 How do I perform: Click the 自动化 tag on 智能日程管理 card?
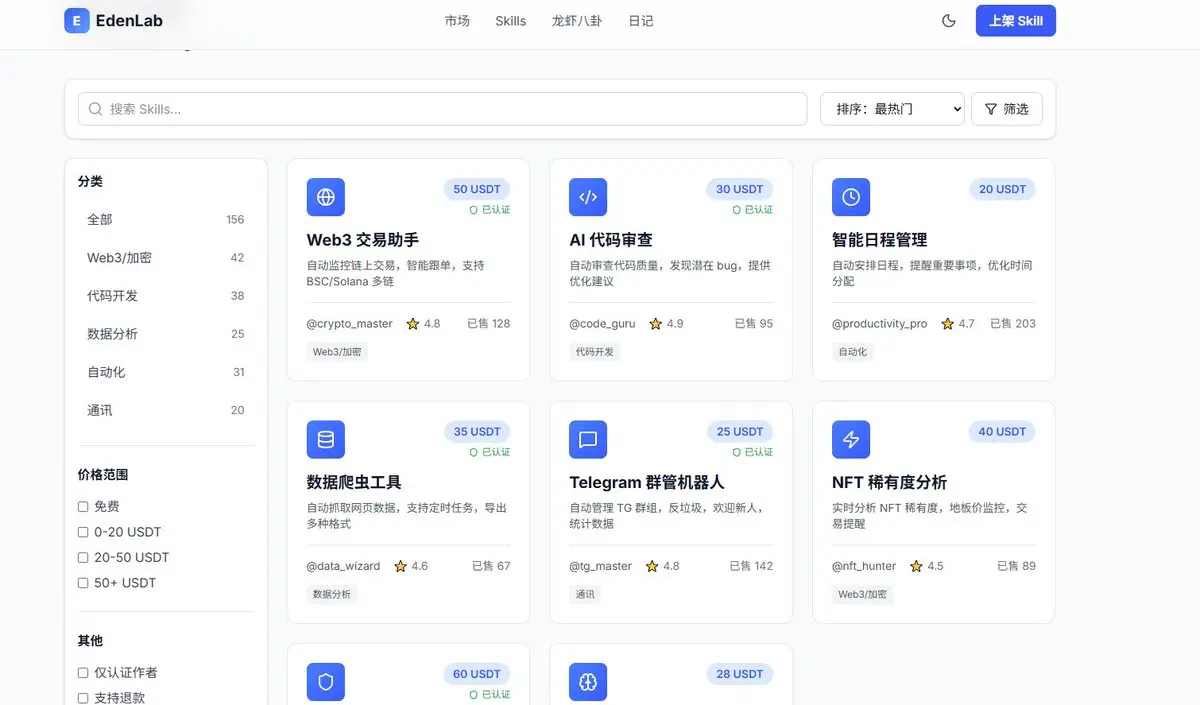(x=853, y=352)
